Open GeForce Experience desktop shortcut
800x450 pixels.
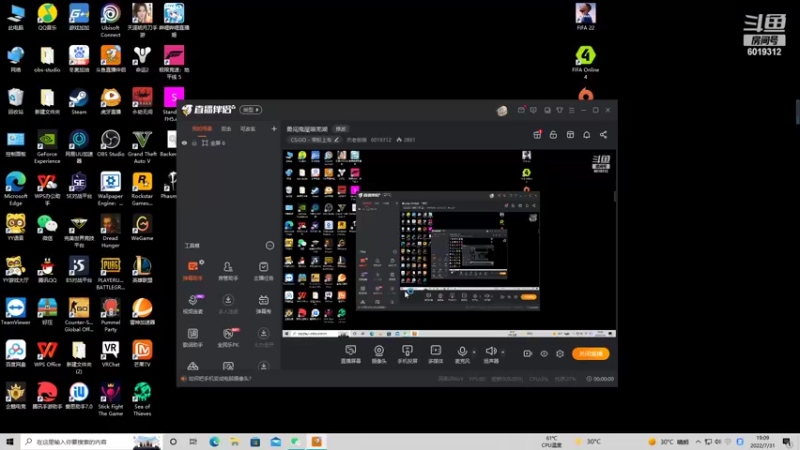47,147
